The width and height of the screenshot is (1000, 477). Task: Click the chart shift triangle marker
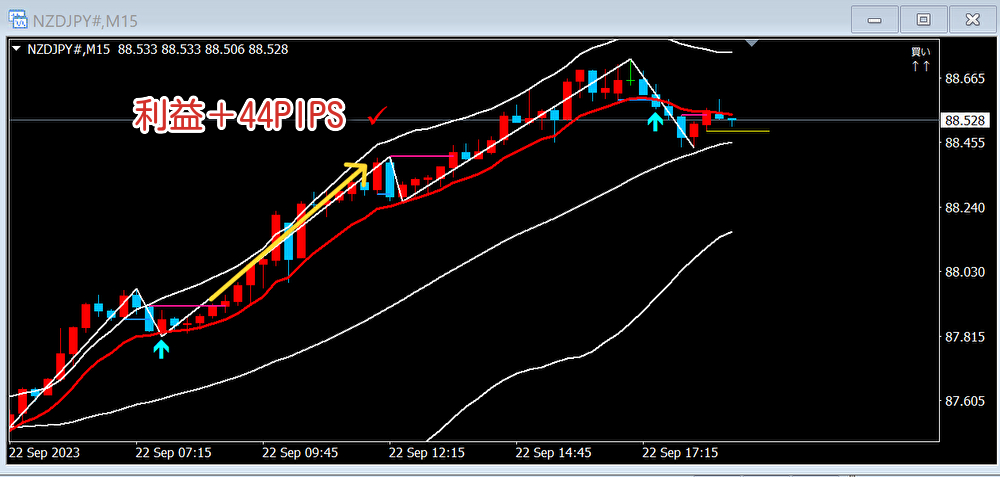click(752, 43)
